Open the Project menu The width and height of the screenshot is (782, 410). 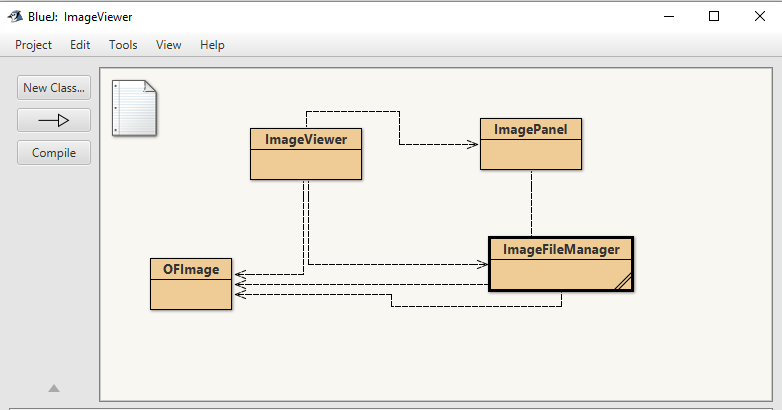(x=33, y=45)
